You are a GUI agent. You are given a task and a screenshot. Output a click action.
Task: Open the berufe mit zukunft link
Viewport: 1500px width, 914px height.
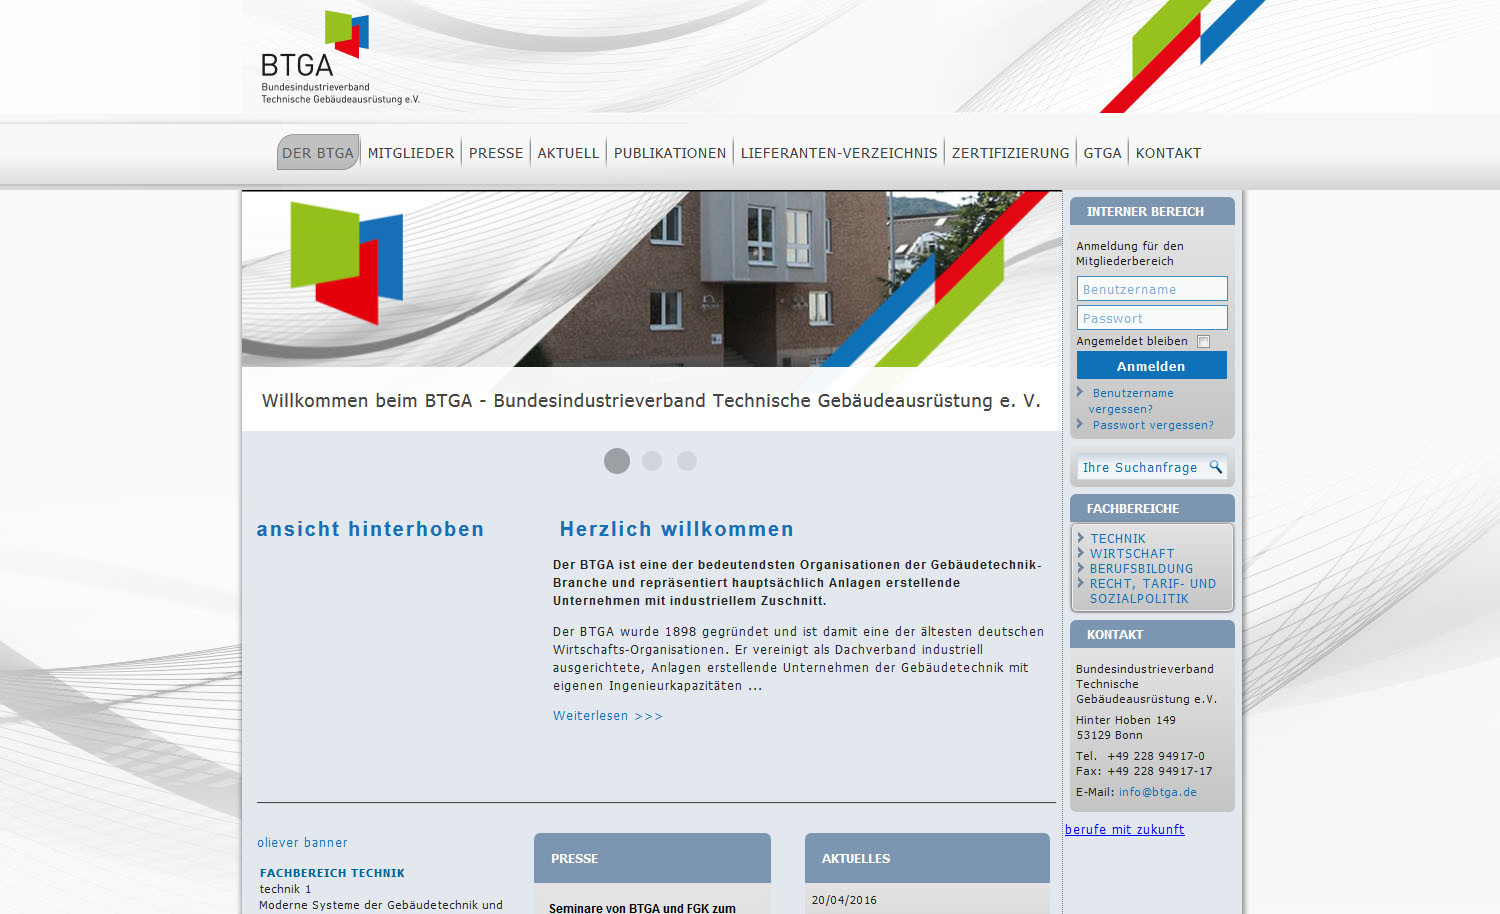click(1124, 830)
